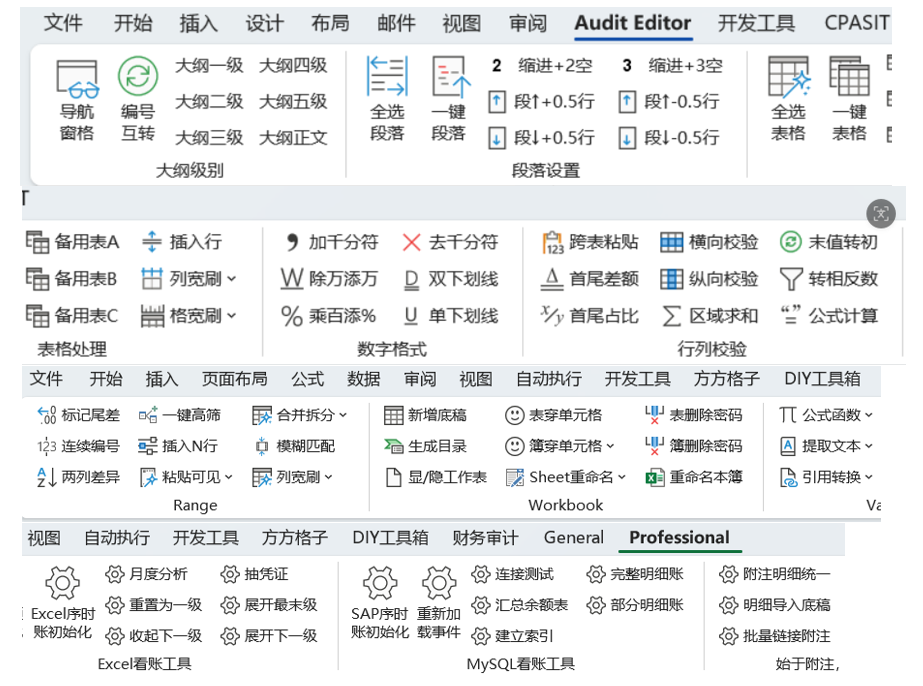Open the 导航窗格 navigation pane

click(x=77, y=100)
